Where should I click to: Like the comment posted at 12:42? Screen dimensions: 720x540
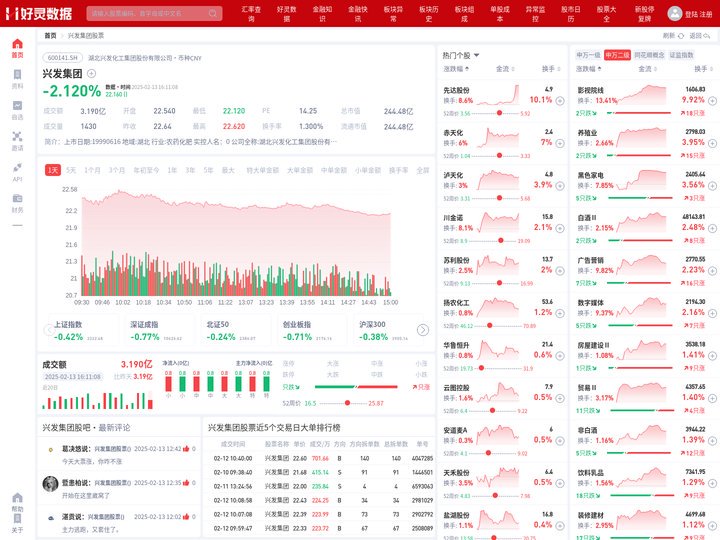click(x=186, y=449)
